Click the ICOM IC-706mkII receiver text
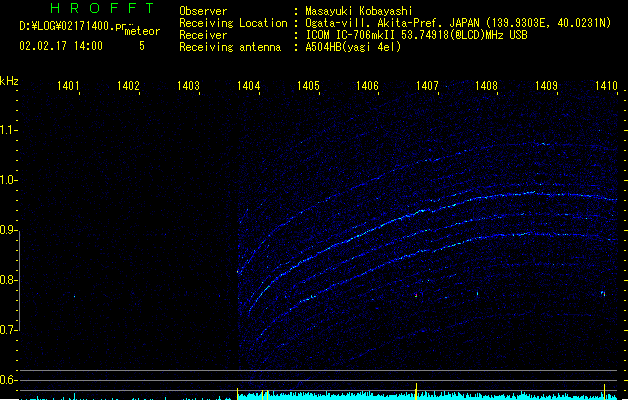The height and width of the screenshot is (400, 629). point(416,35)
